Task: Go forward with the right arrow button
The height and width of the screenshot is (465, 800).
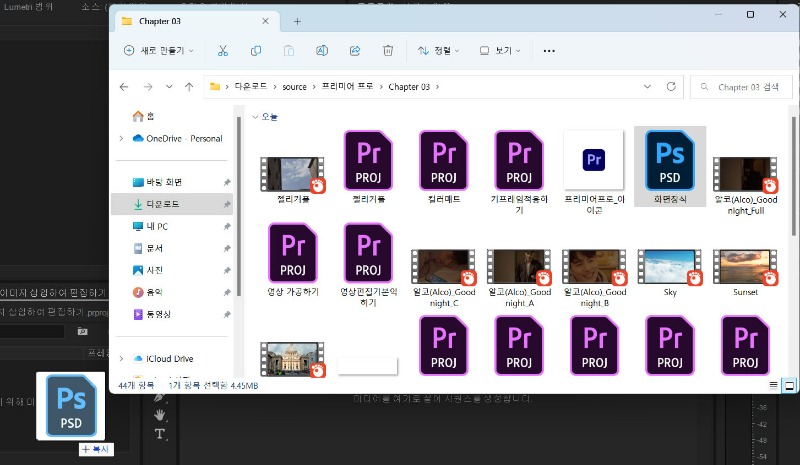Action: 148,87
